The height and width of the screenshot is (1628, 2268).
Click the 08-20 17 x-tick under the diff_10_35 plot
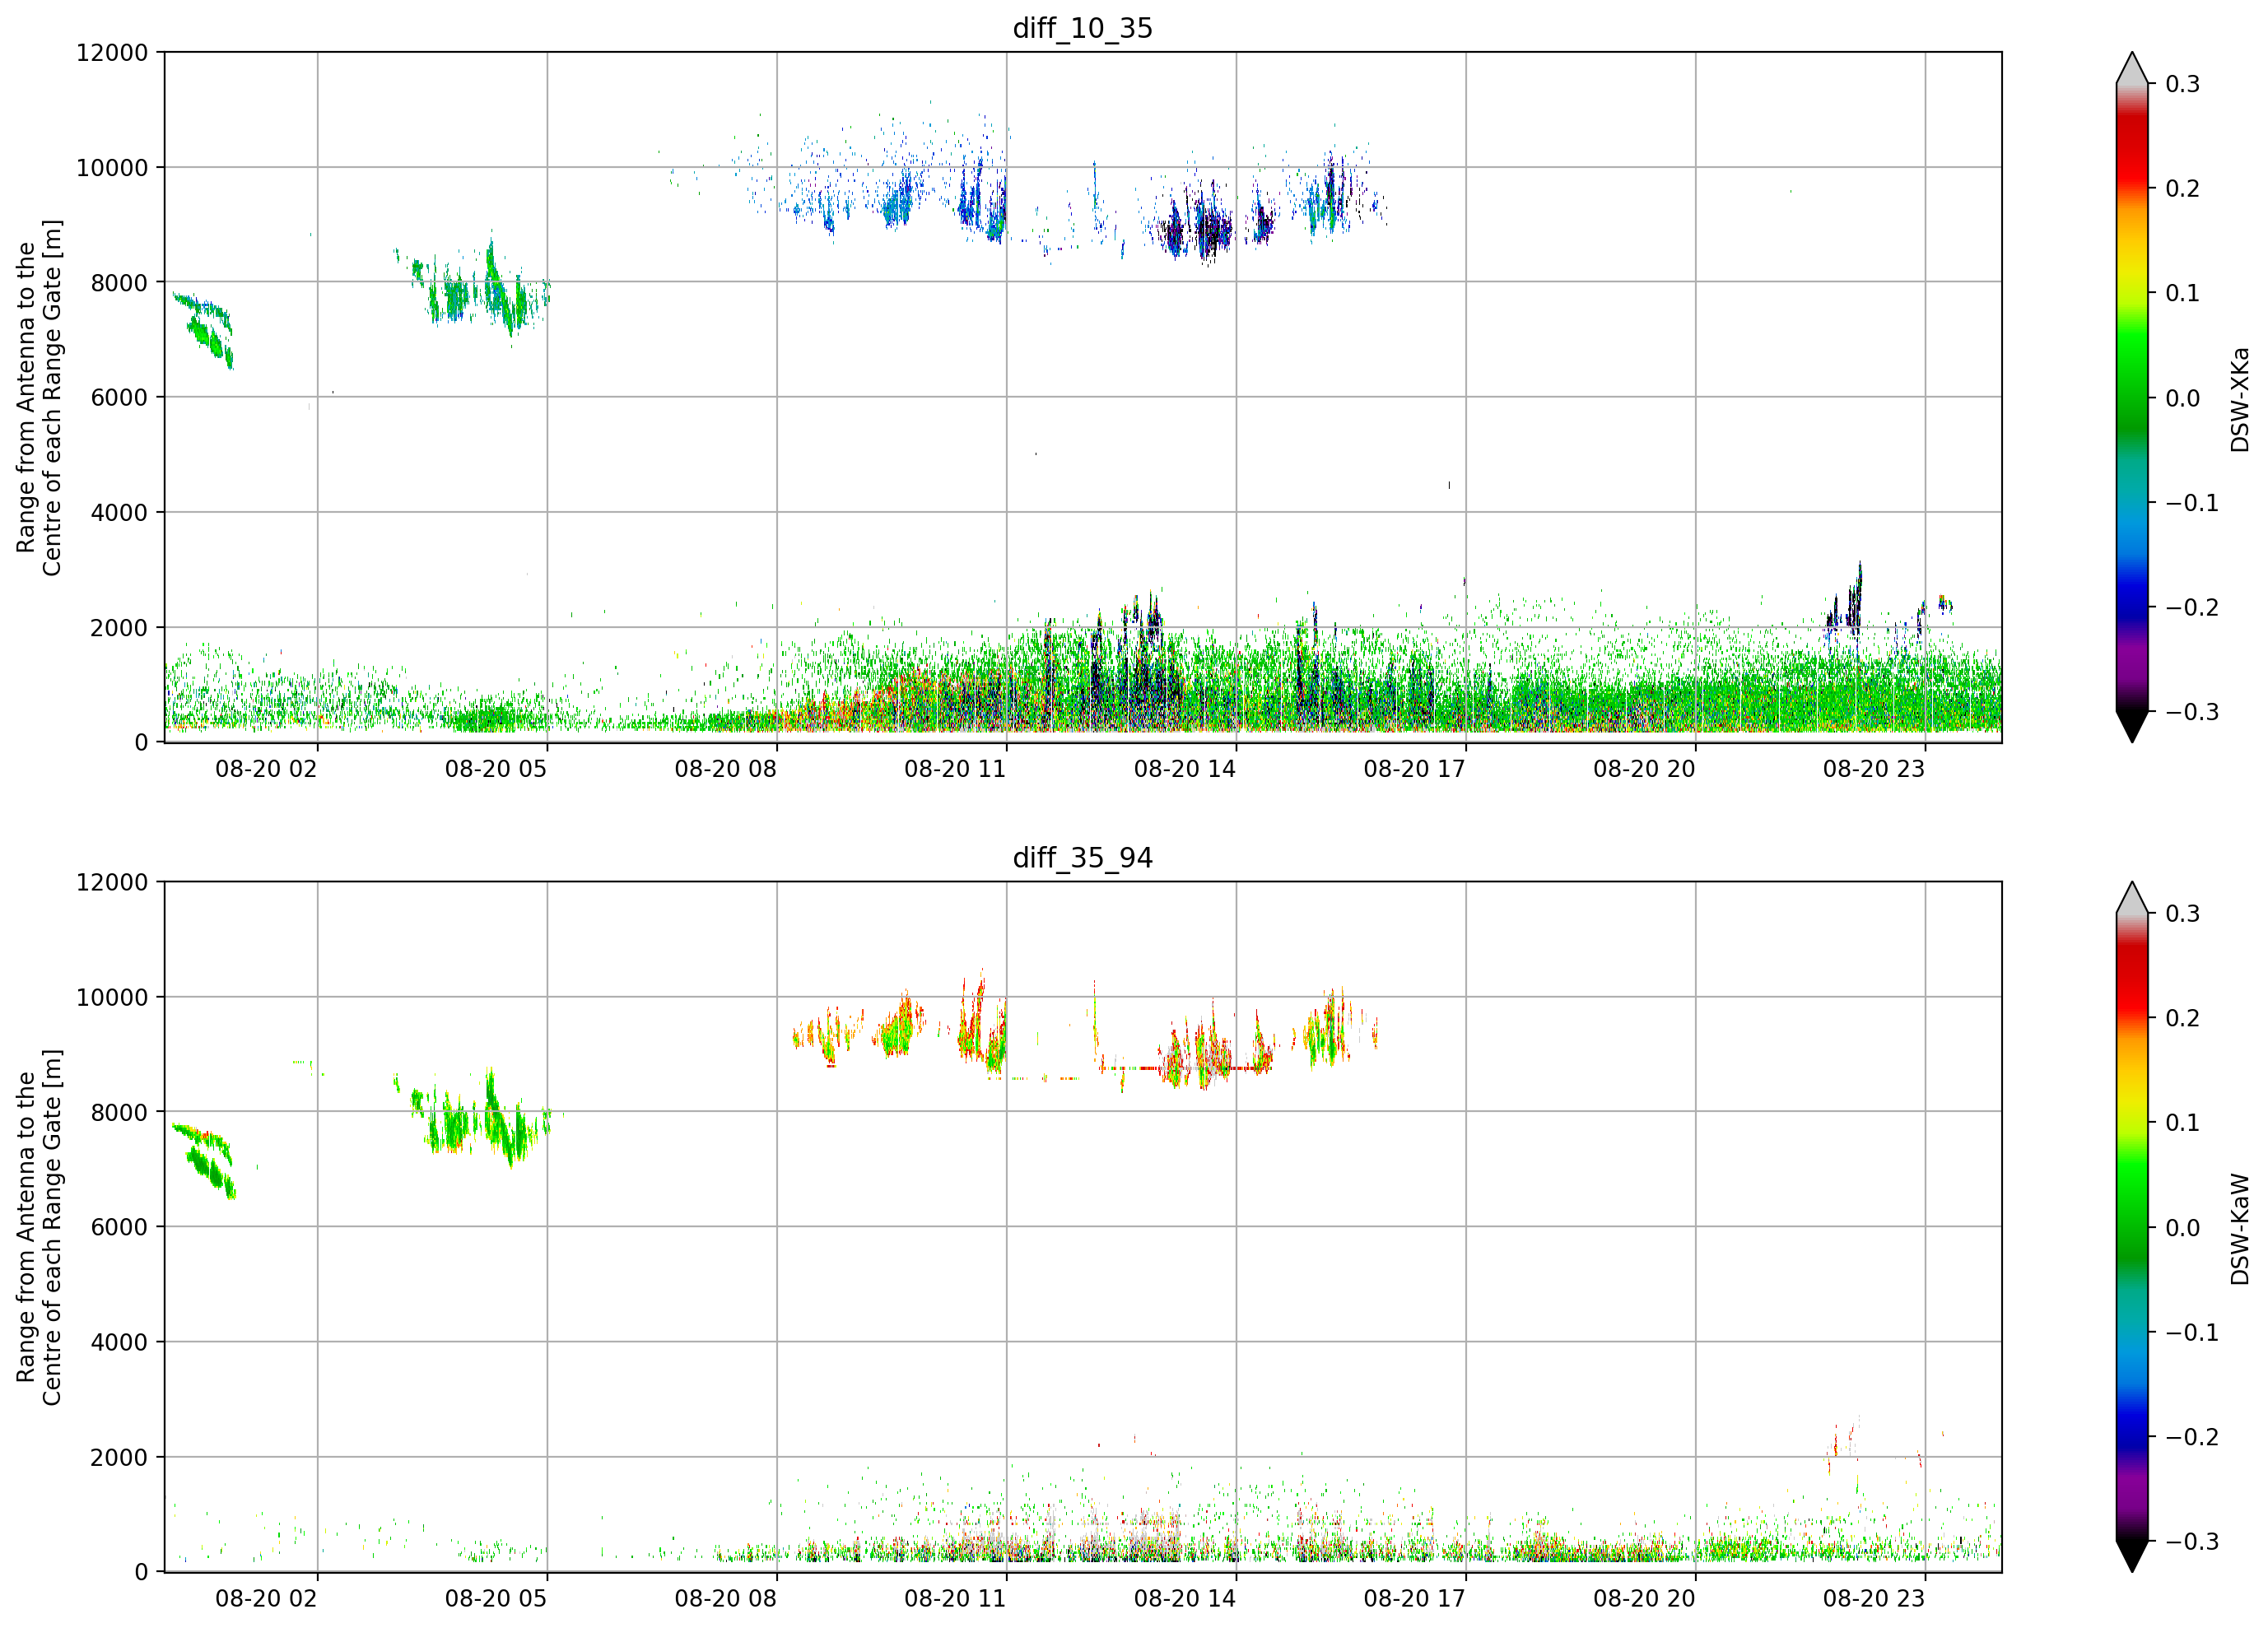(x=1415, y=769)
